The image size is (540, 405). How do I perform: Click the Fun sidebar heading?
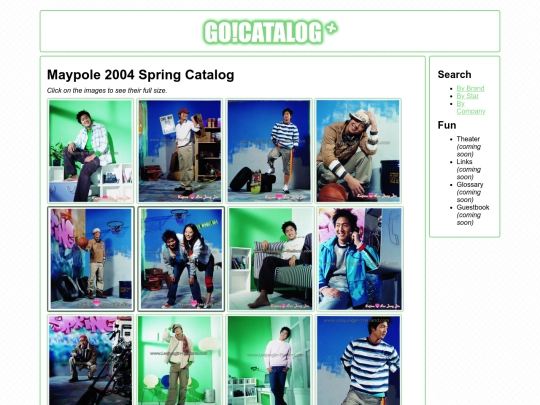tap(447, 125)
